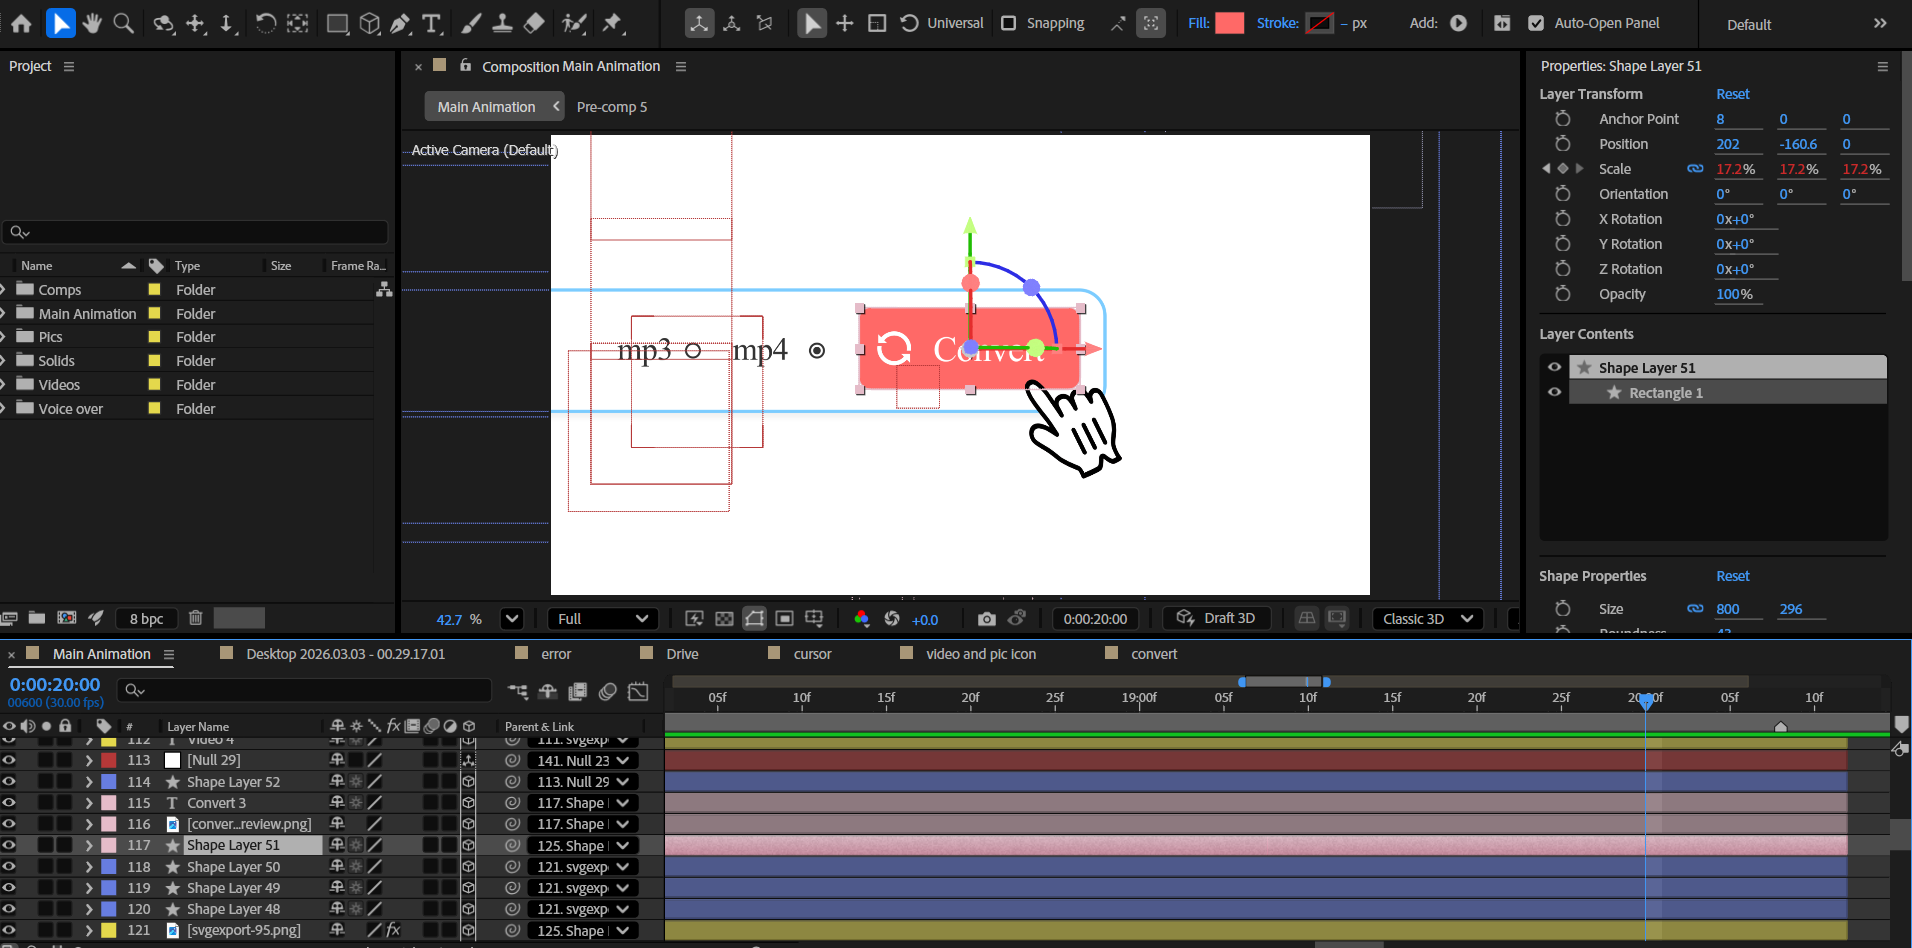The height and width of the screenshot is (948, 1912).
Task: Enable the Snapping checkbox
Action: pos(1009,23)
